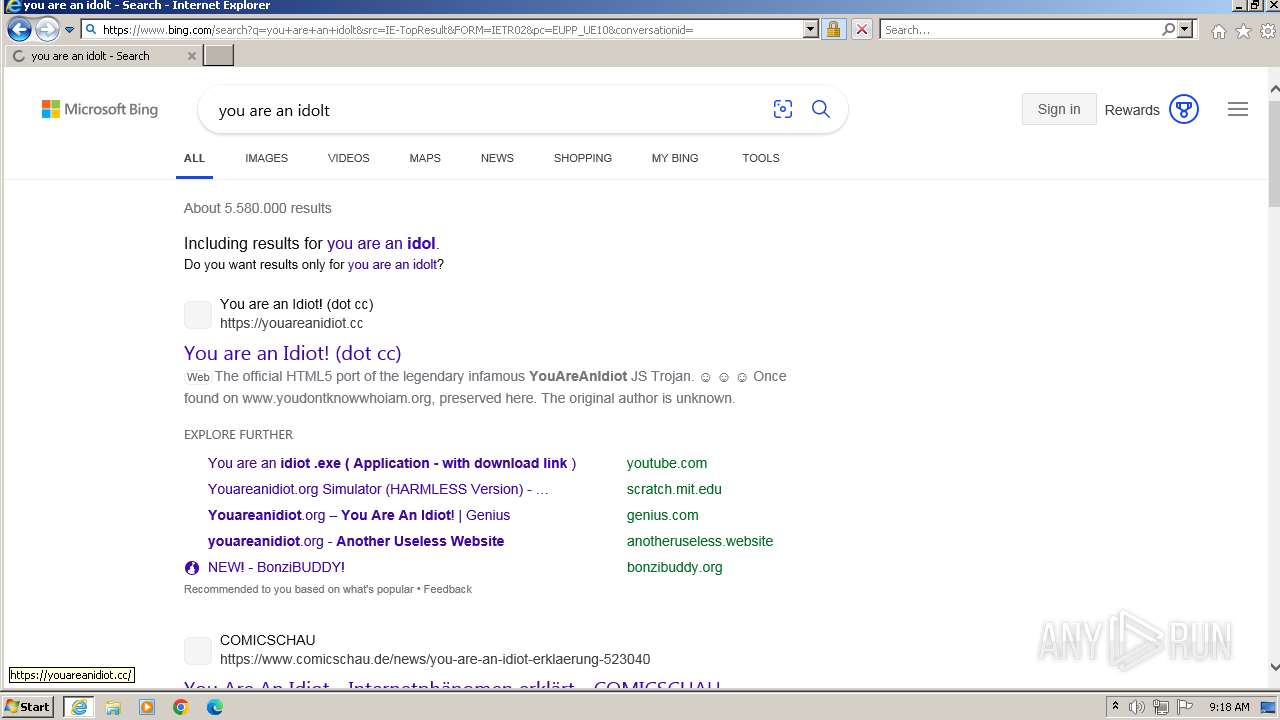The width and height of the screenshot is (1280, 720).
Task: Switch to IMAGES tab
Action: pos(266,158)
